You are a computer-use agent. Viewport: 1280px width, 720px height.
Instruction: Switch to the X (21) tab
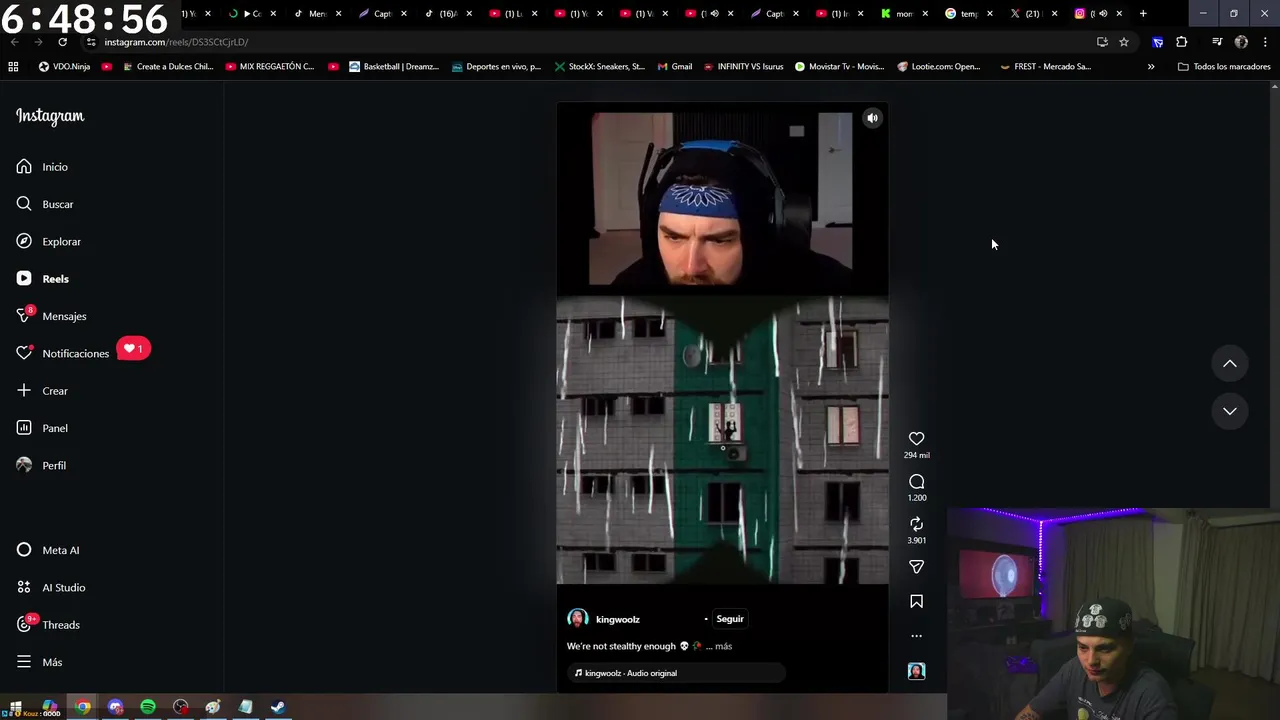coord(1033,14)
